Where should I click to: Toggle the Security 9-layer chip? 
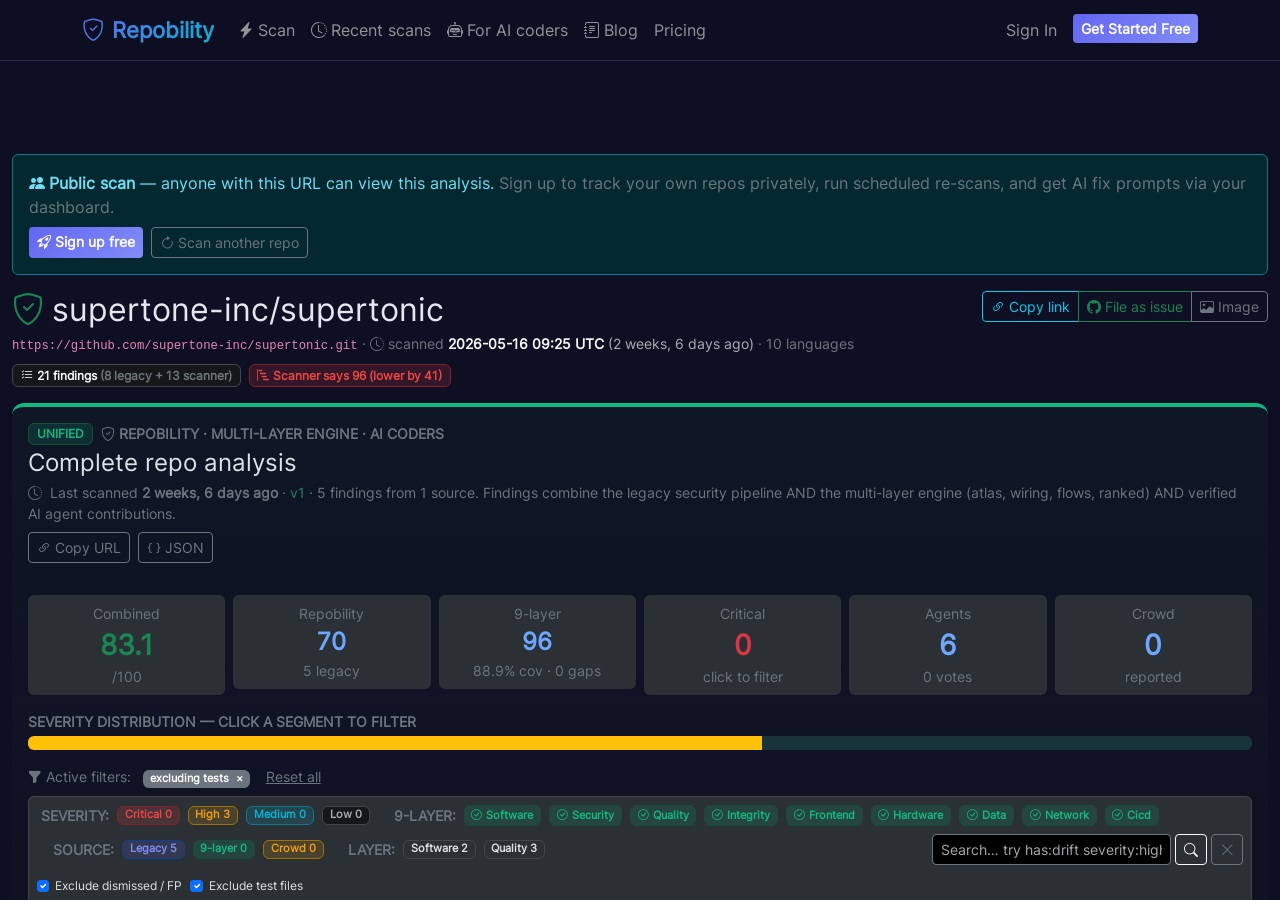pyautogui.click(x=585, y=815)
